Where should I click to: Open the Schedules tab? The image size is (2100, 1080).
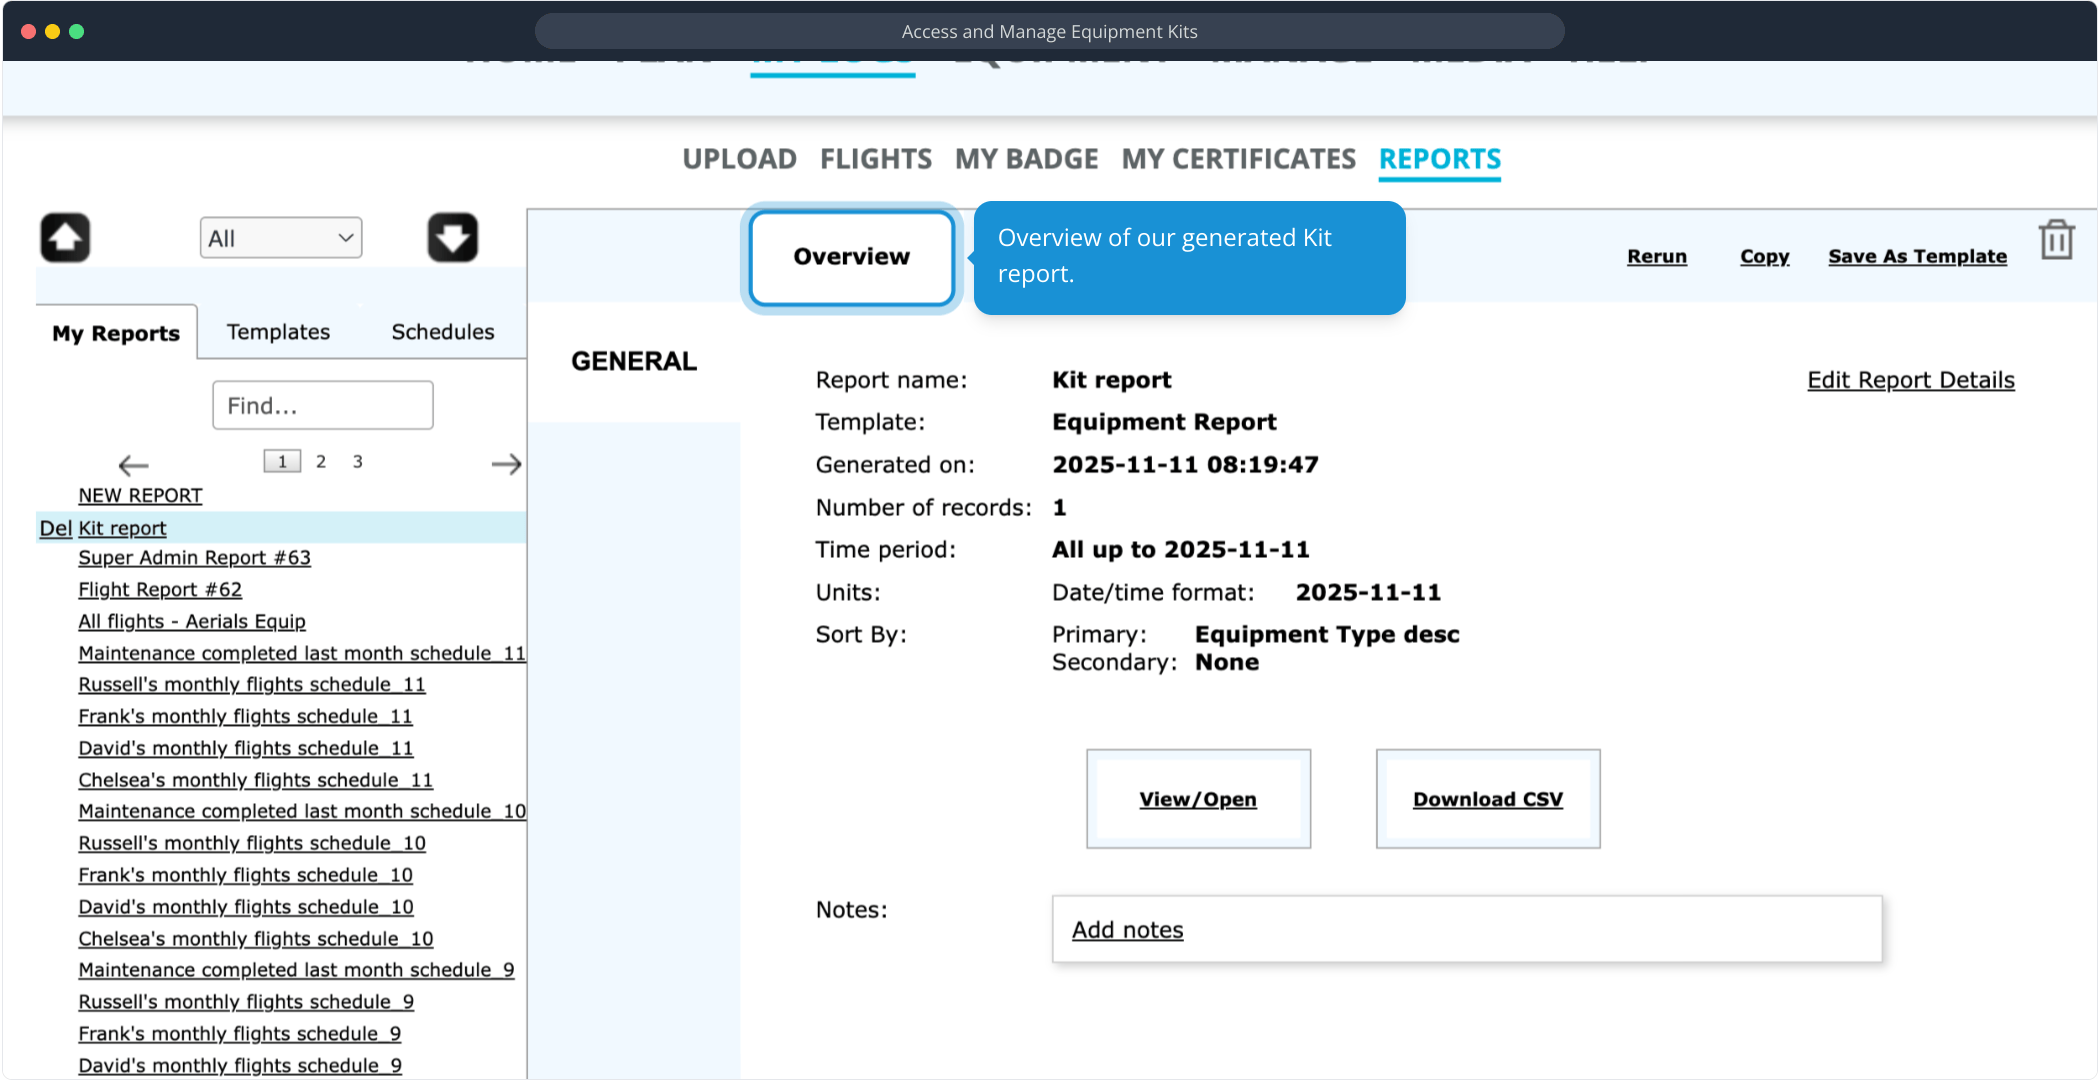pyautogui.click(x=442, y=332)
